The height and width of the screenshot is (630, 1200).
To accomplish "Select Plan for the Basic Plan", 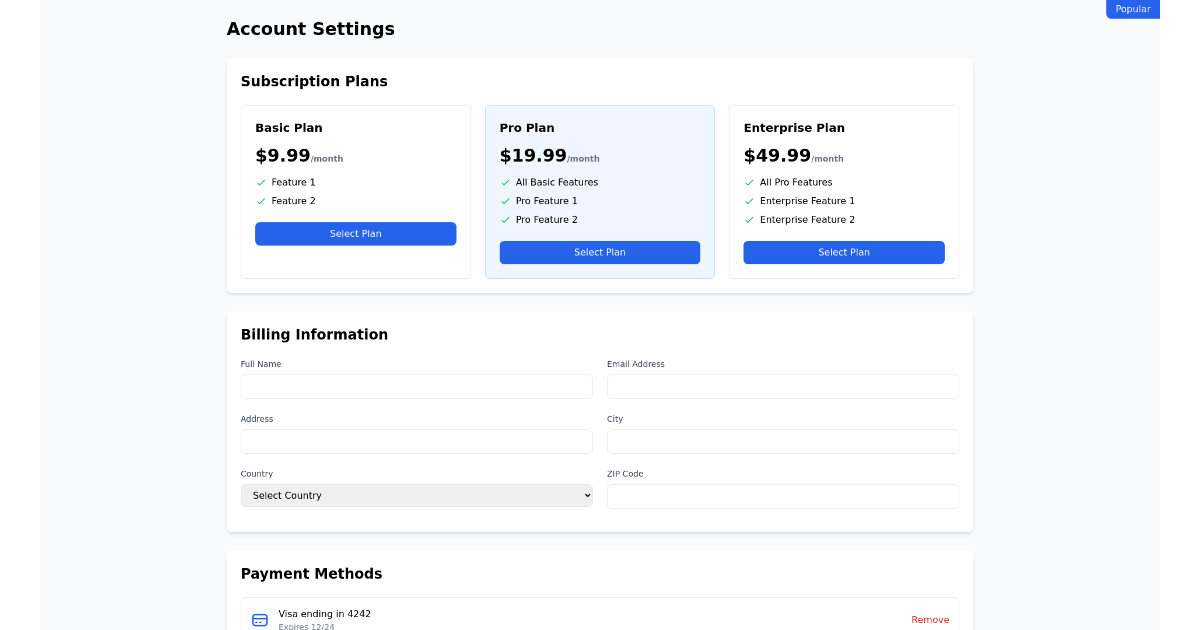I will (x=355, y=233).
